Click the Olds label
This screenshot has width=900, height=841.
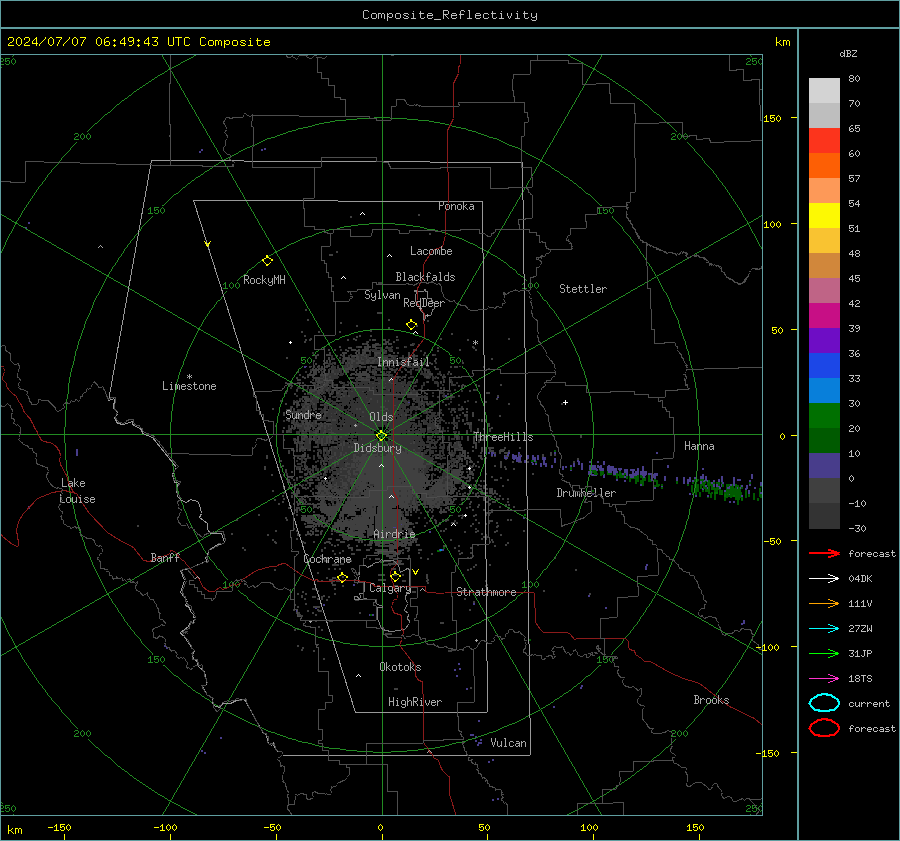point(381,417)
